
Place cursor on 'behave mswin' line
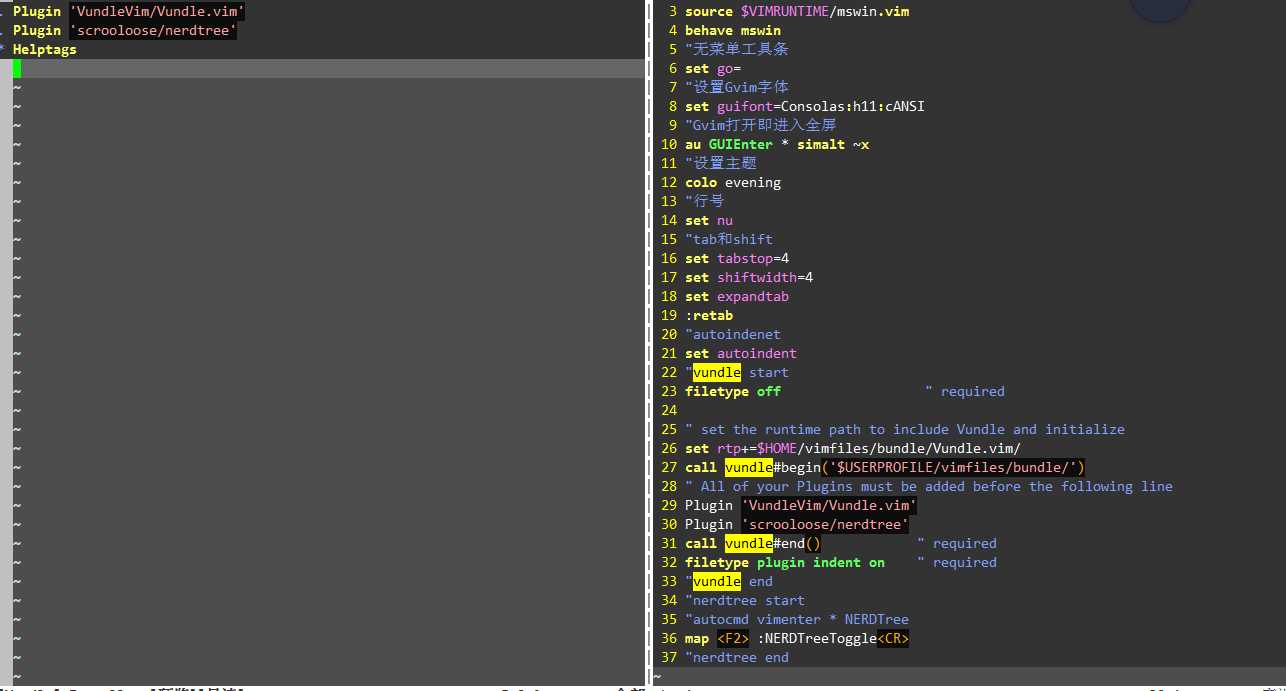733,30
